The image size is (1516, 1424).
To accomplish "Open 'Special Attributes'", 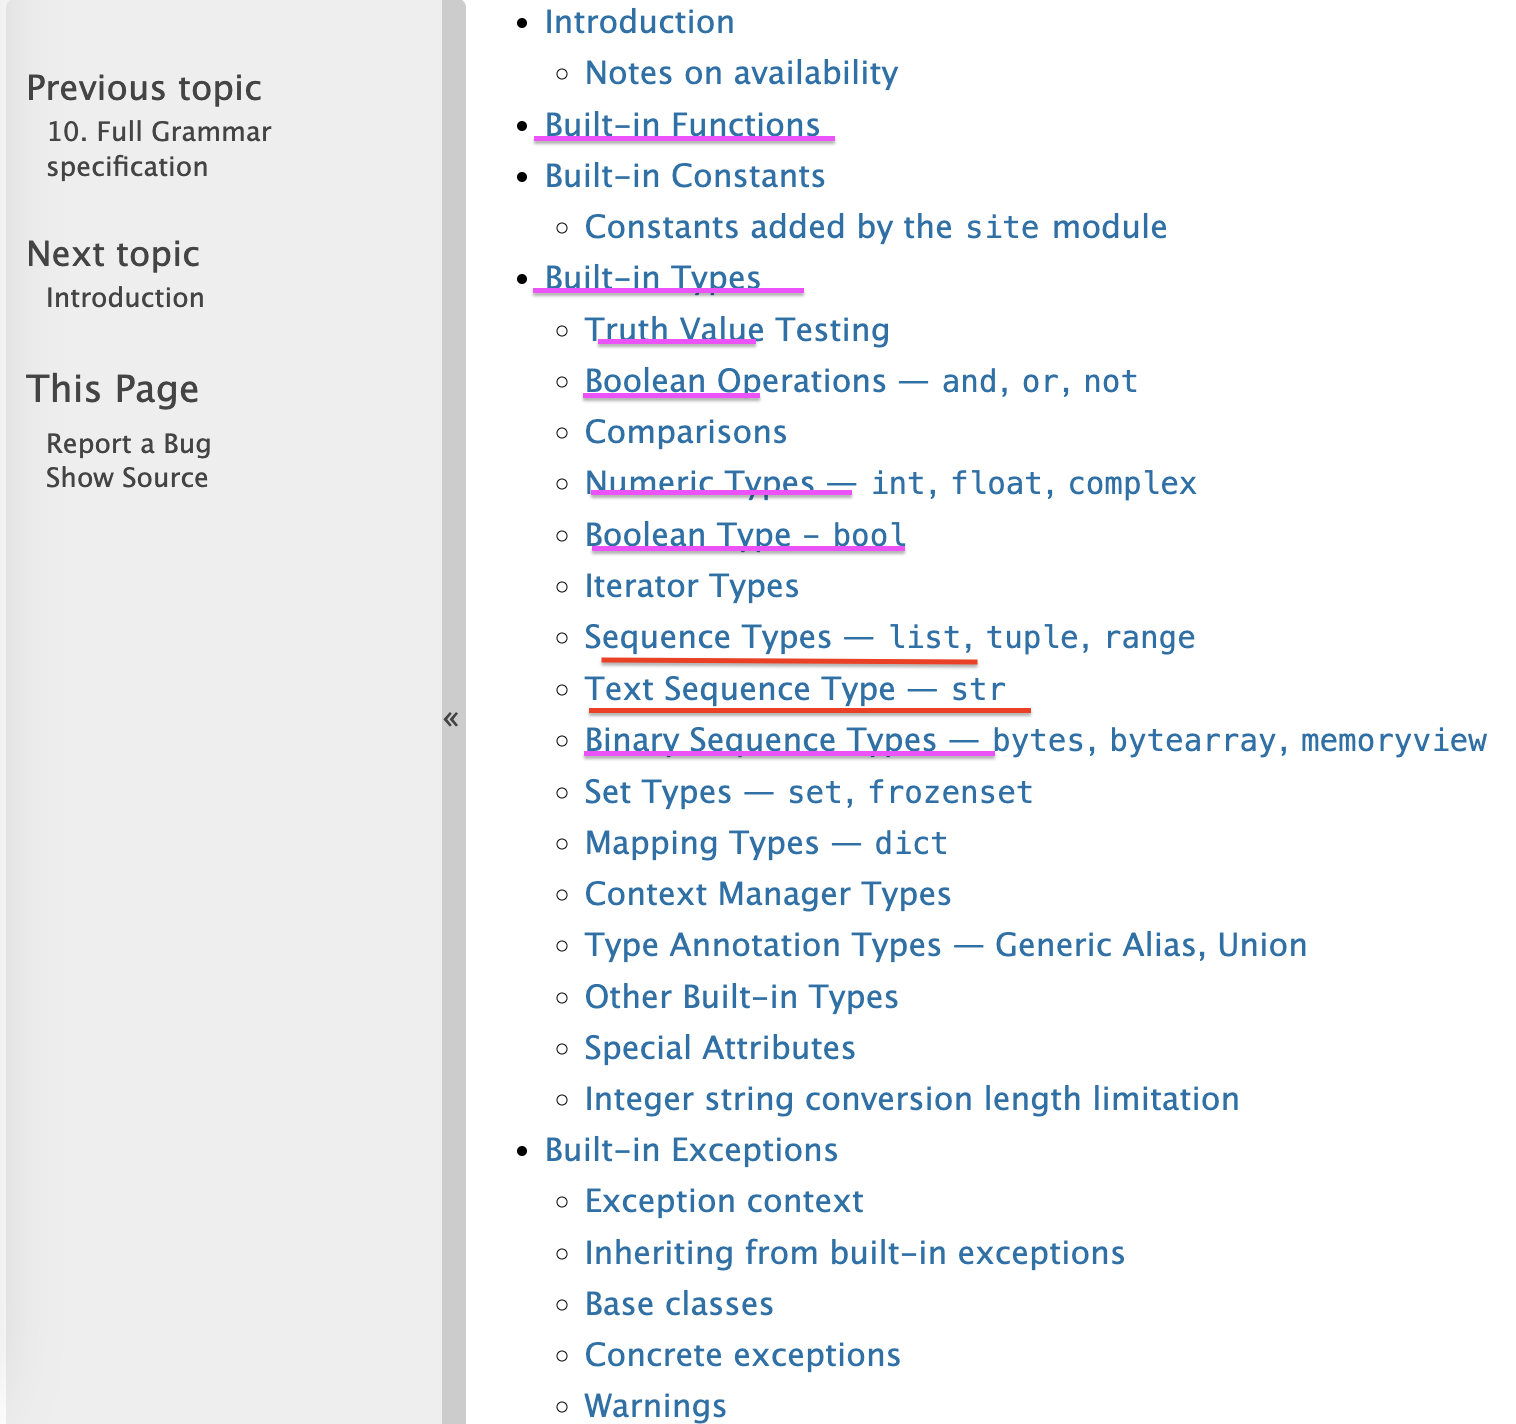I will click(720, 1048).
